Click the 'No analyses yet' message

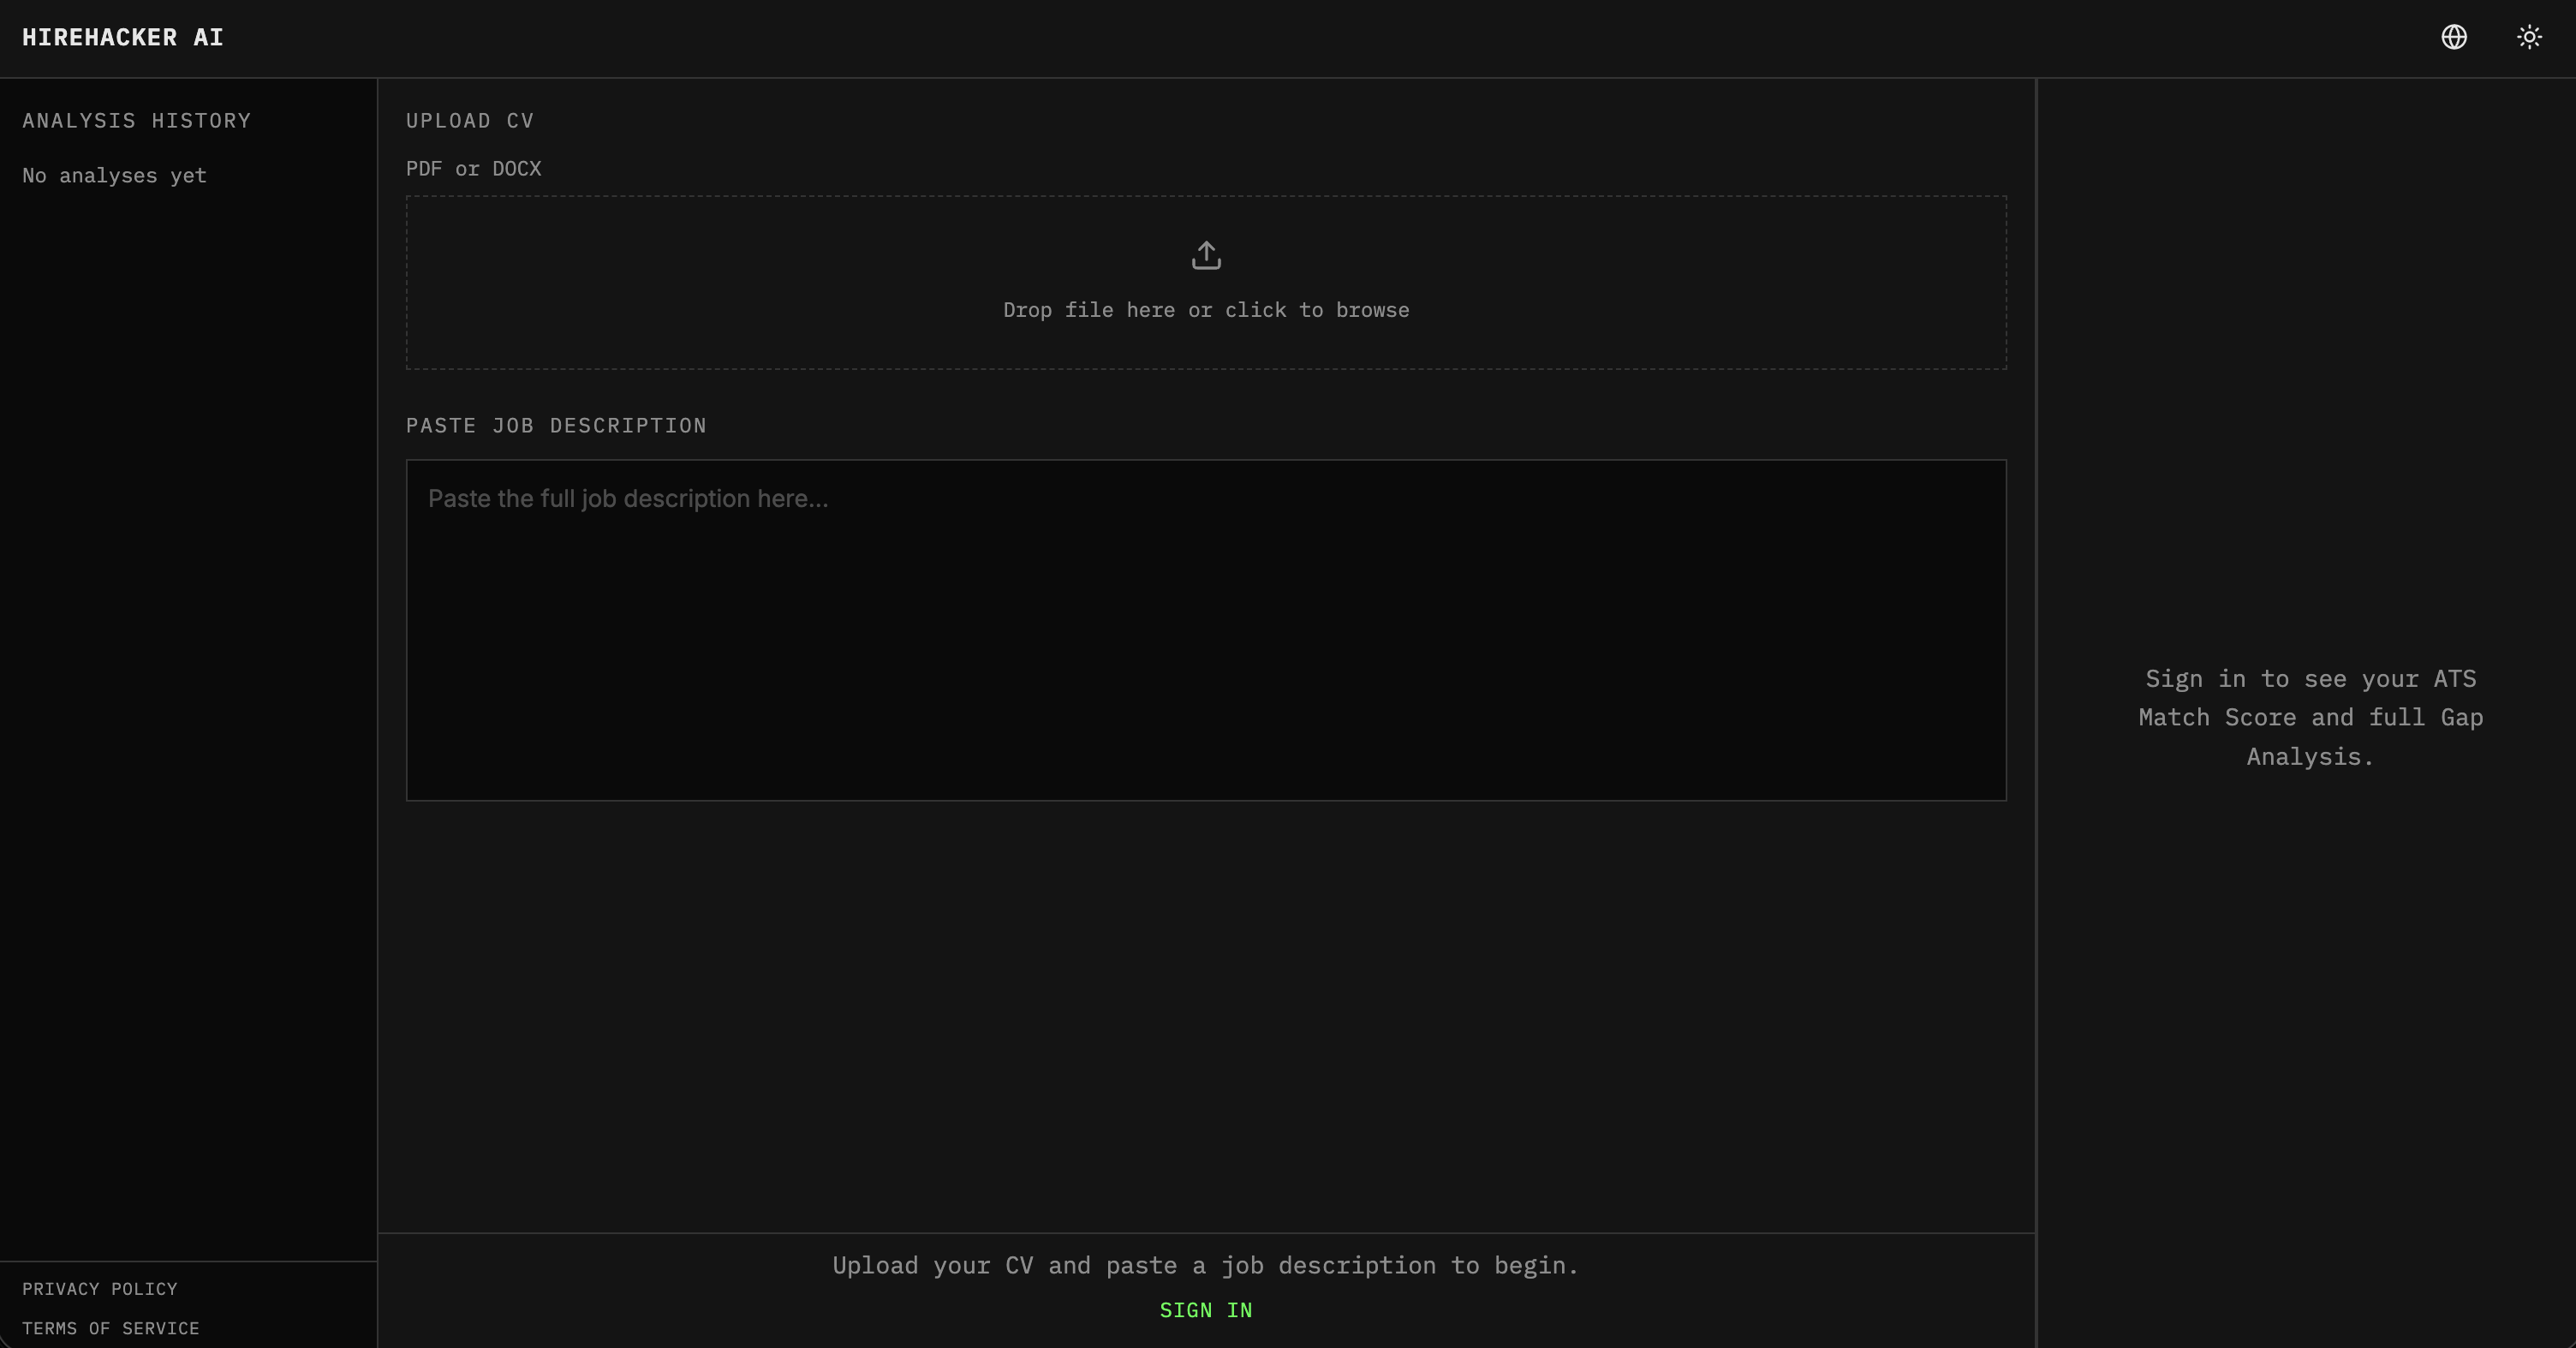(x=114, y=176)
